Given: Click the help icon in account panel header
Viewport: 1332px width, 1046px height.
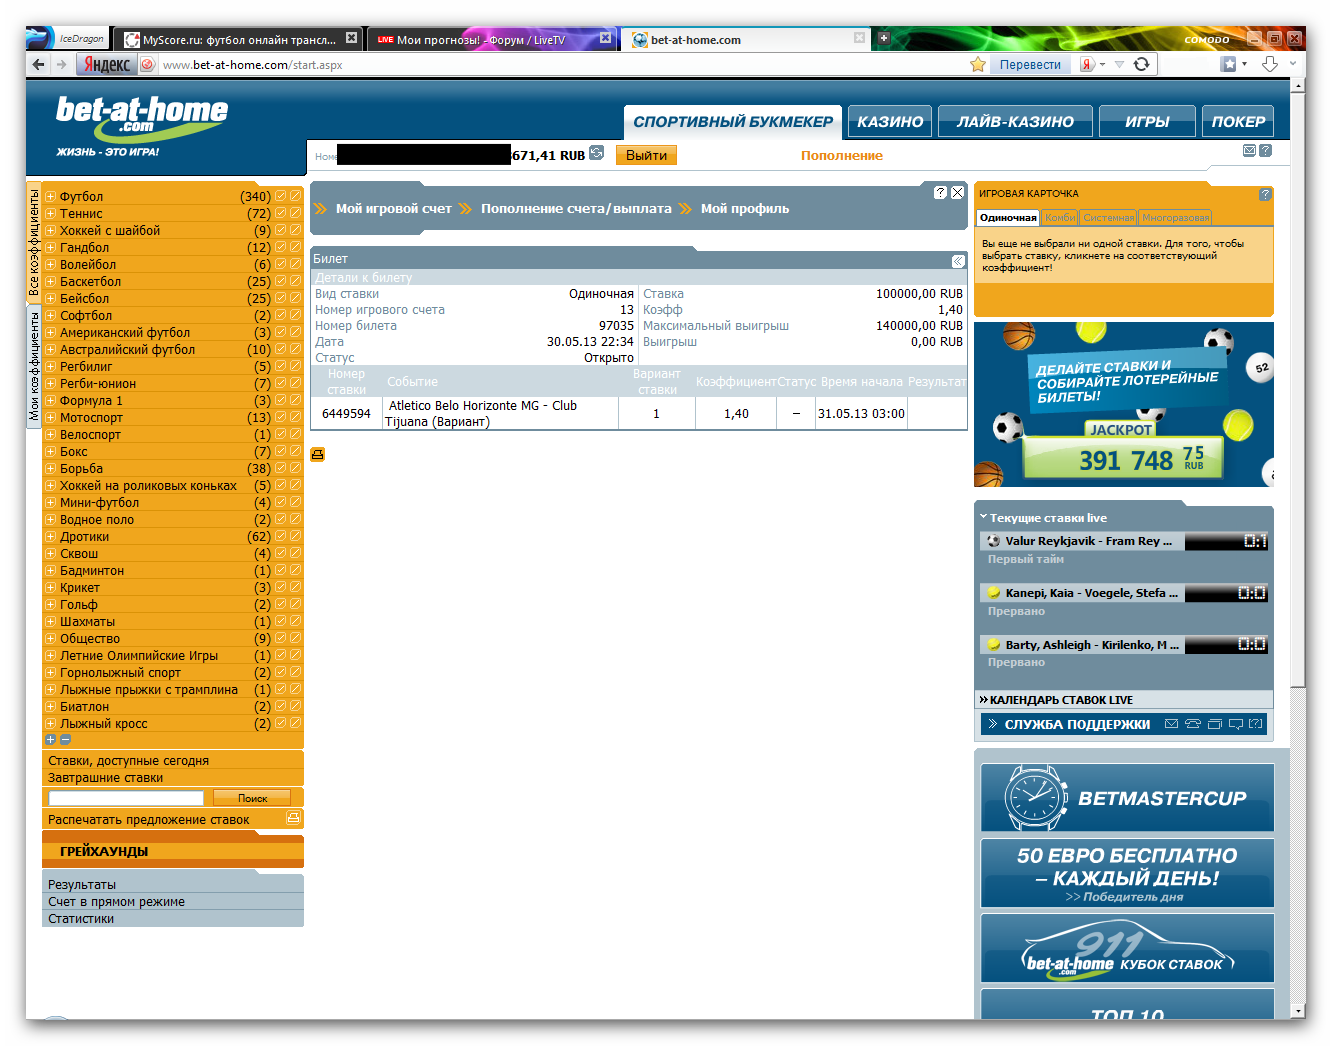Looking at the screenshot, I should coord(940,192).
